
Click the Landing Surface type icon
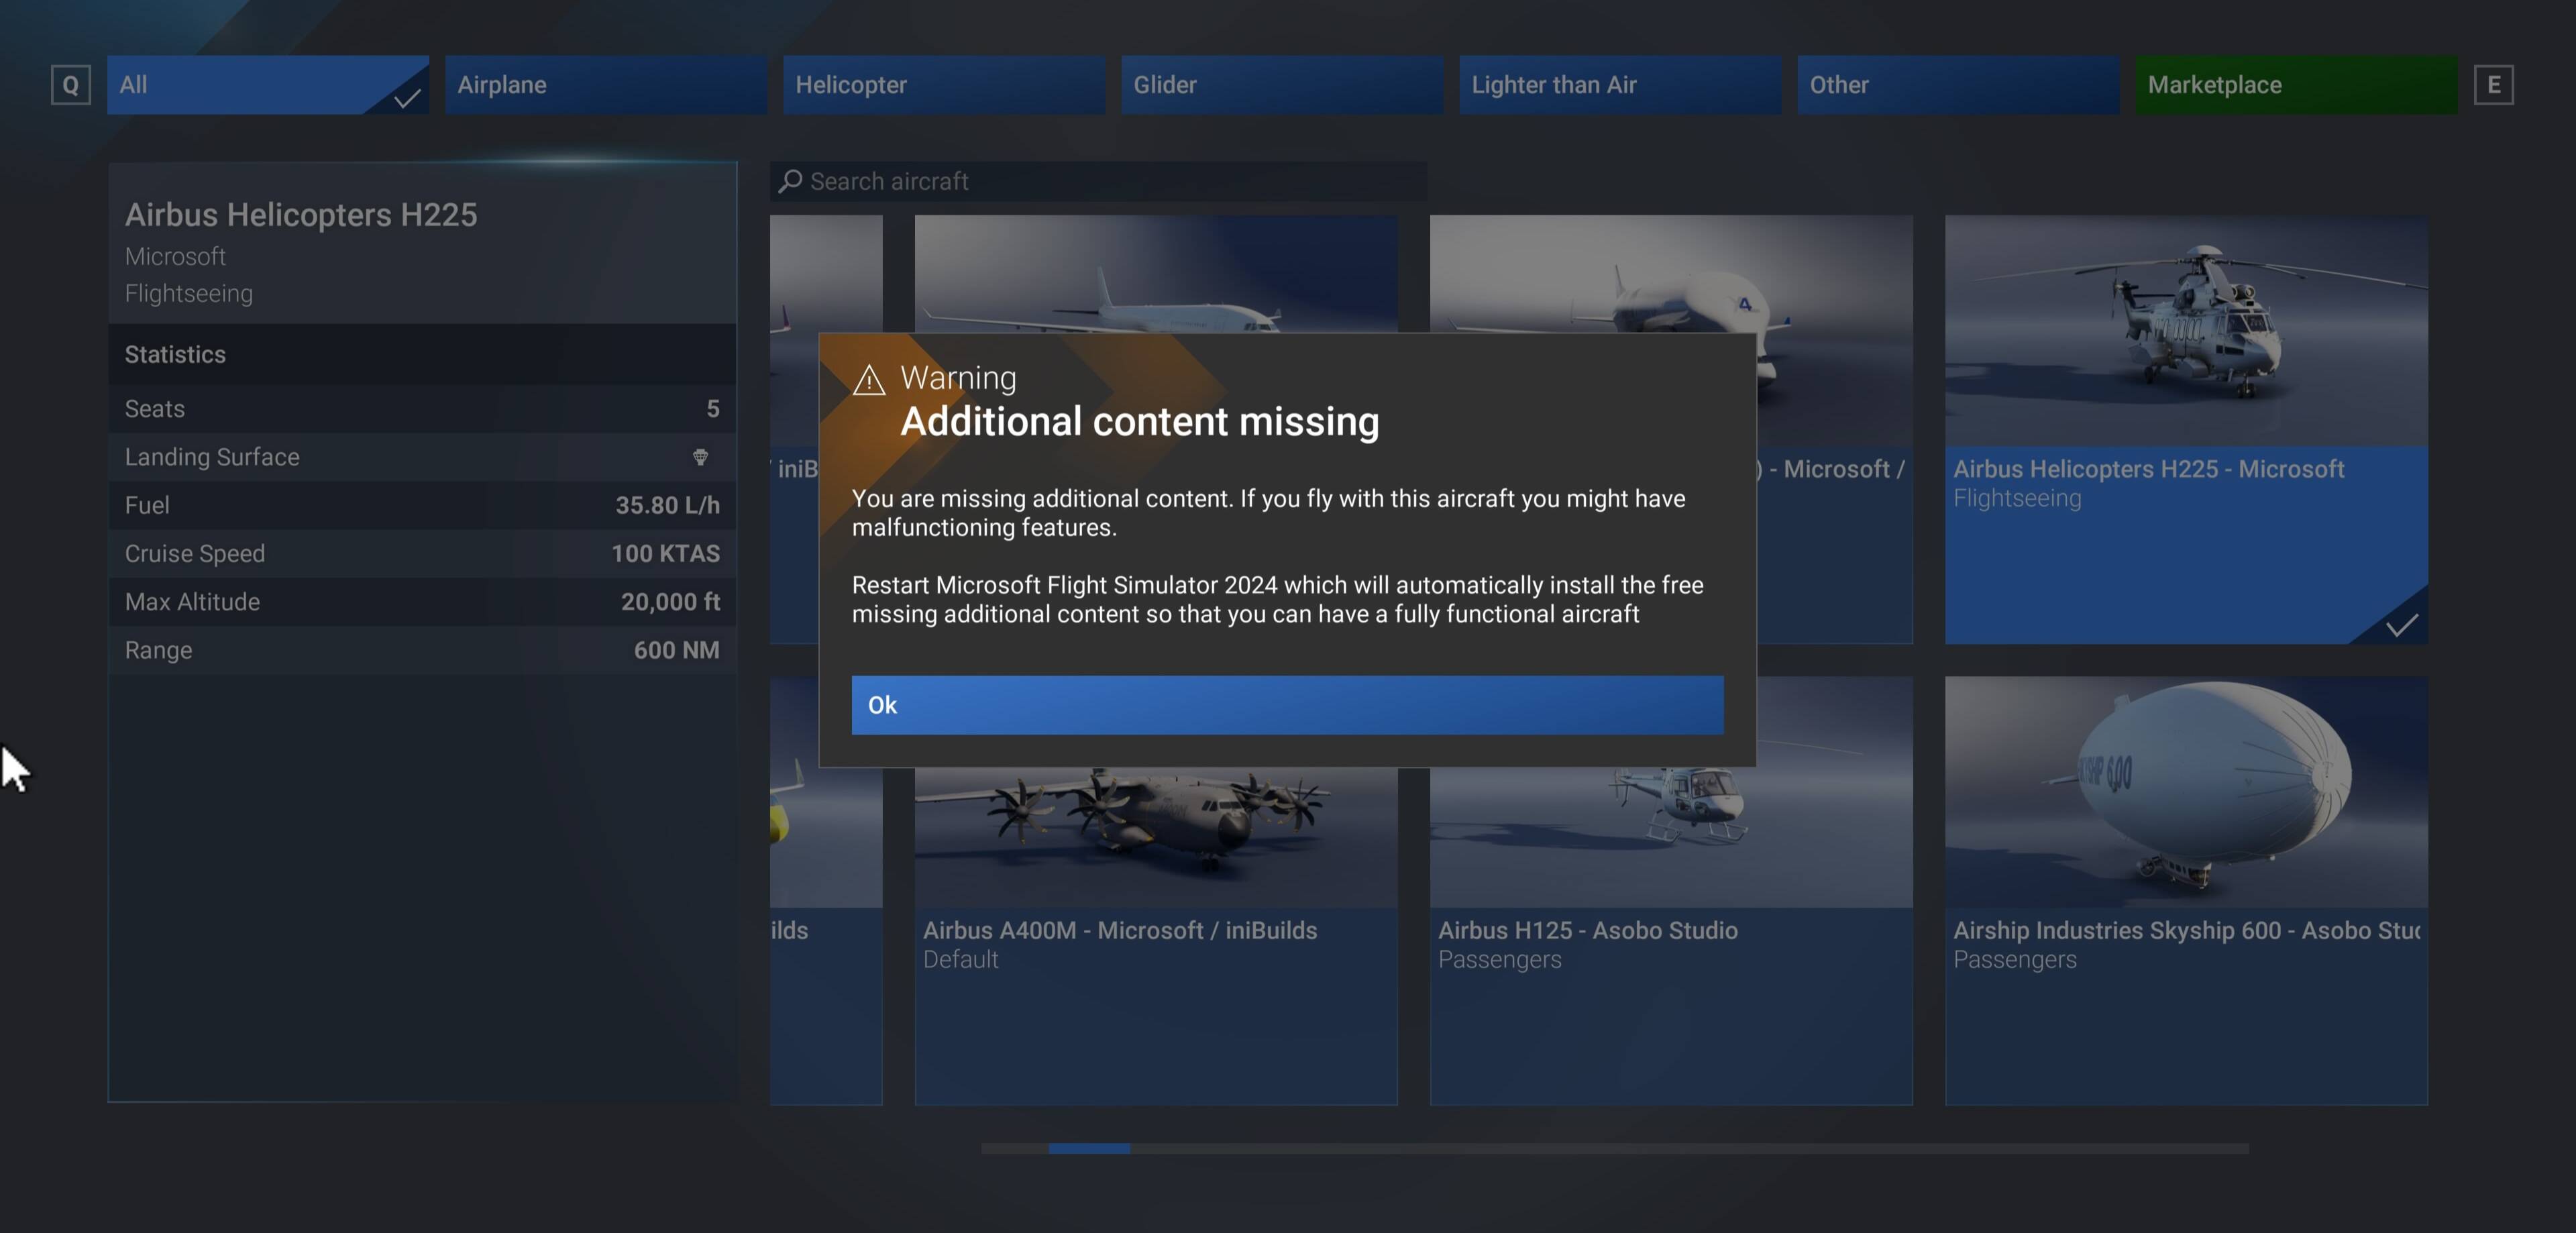point(700,457)
